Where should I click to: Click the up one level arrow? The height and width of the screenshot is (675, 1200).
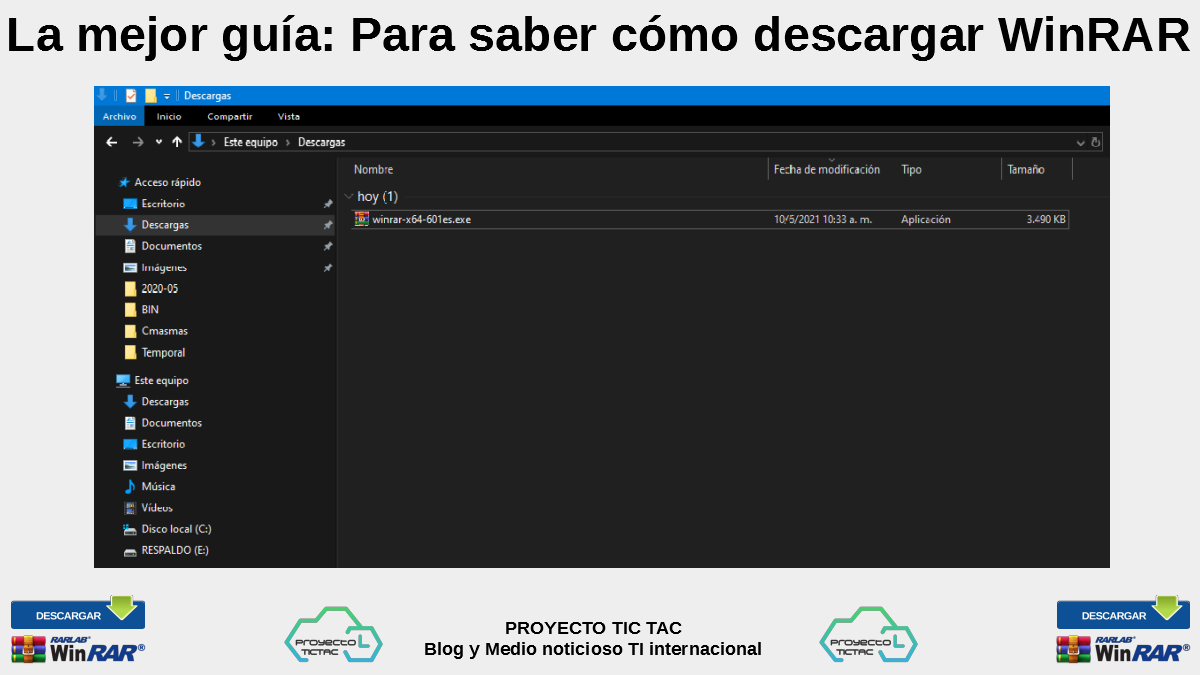[177, 142]
